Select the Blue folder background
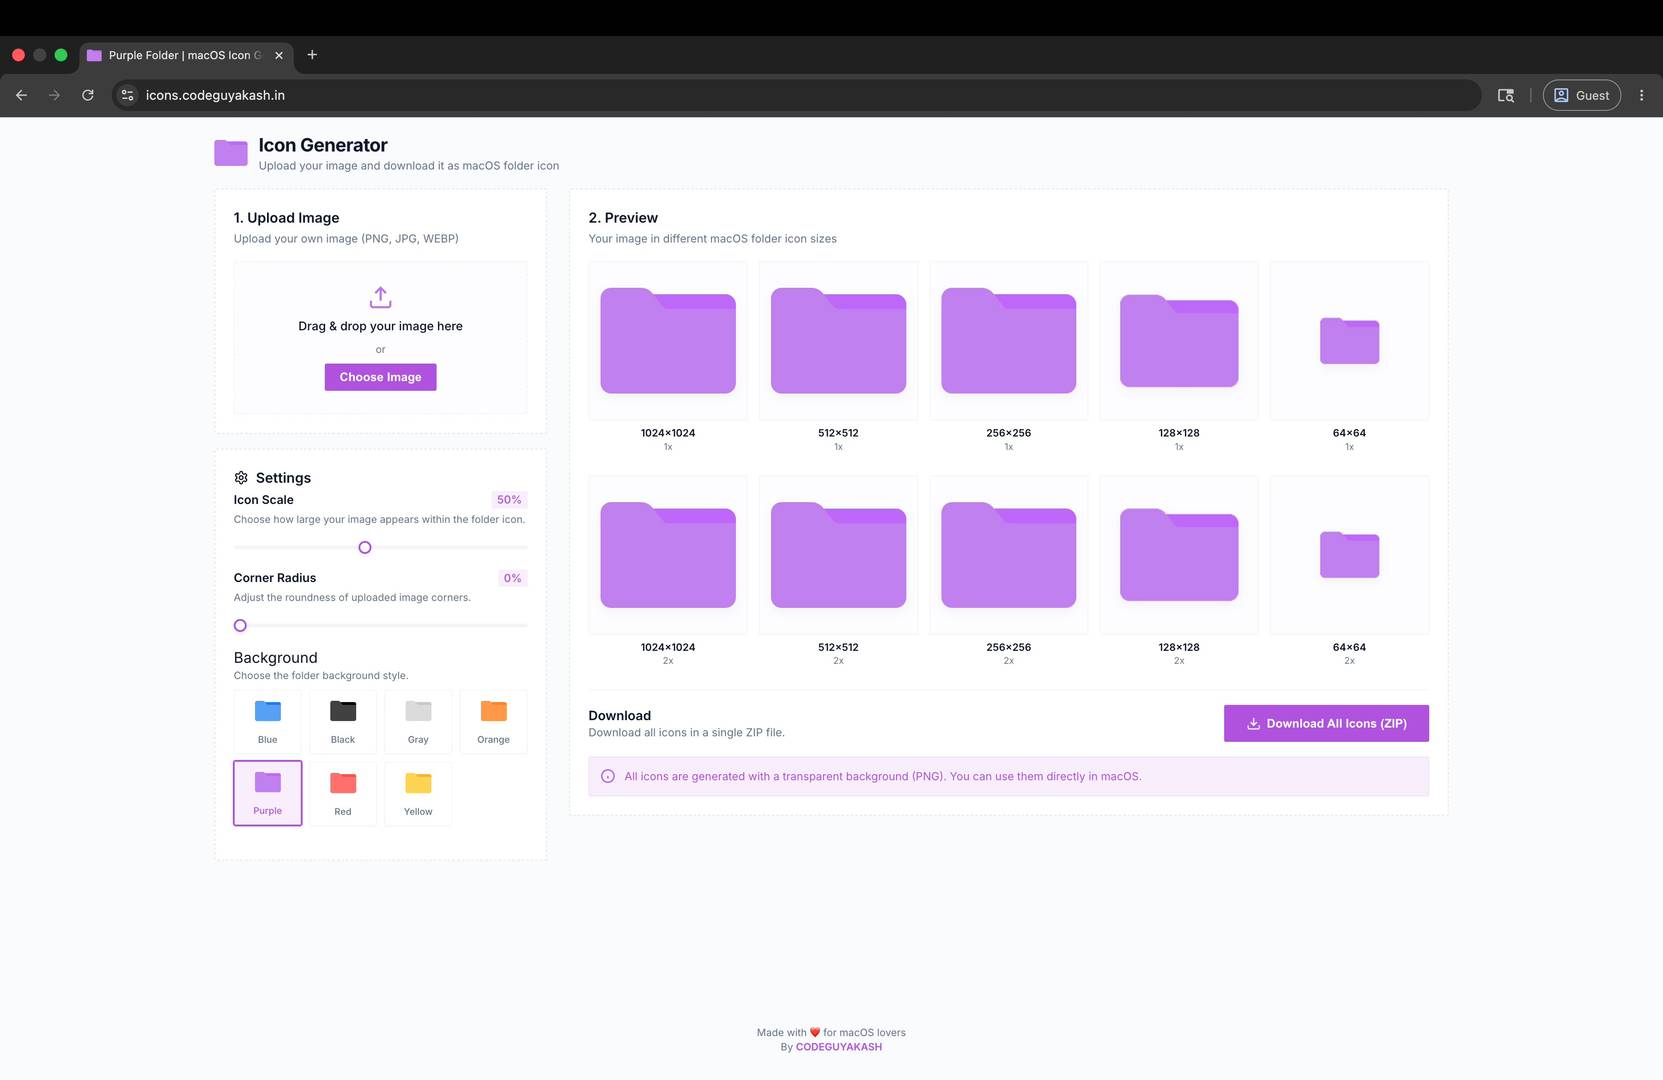 coord(267,721)
